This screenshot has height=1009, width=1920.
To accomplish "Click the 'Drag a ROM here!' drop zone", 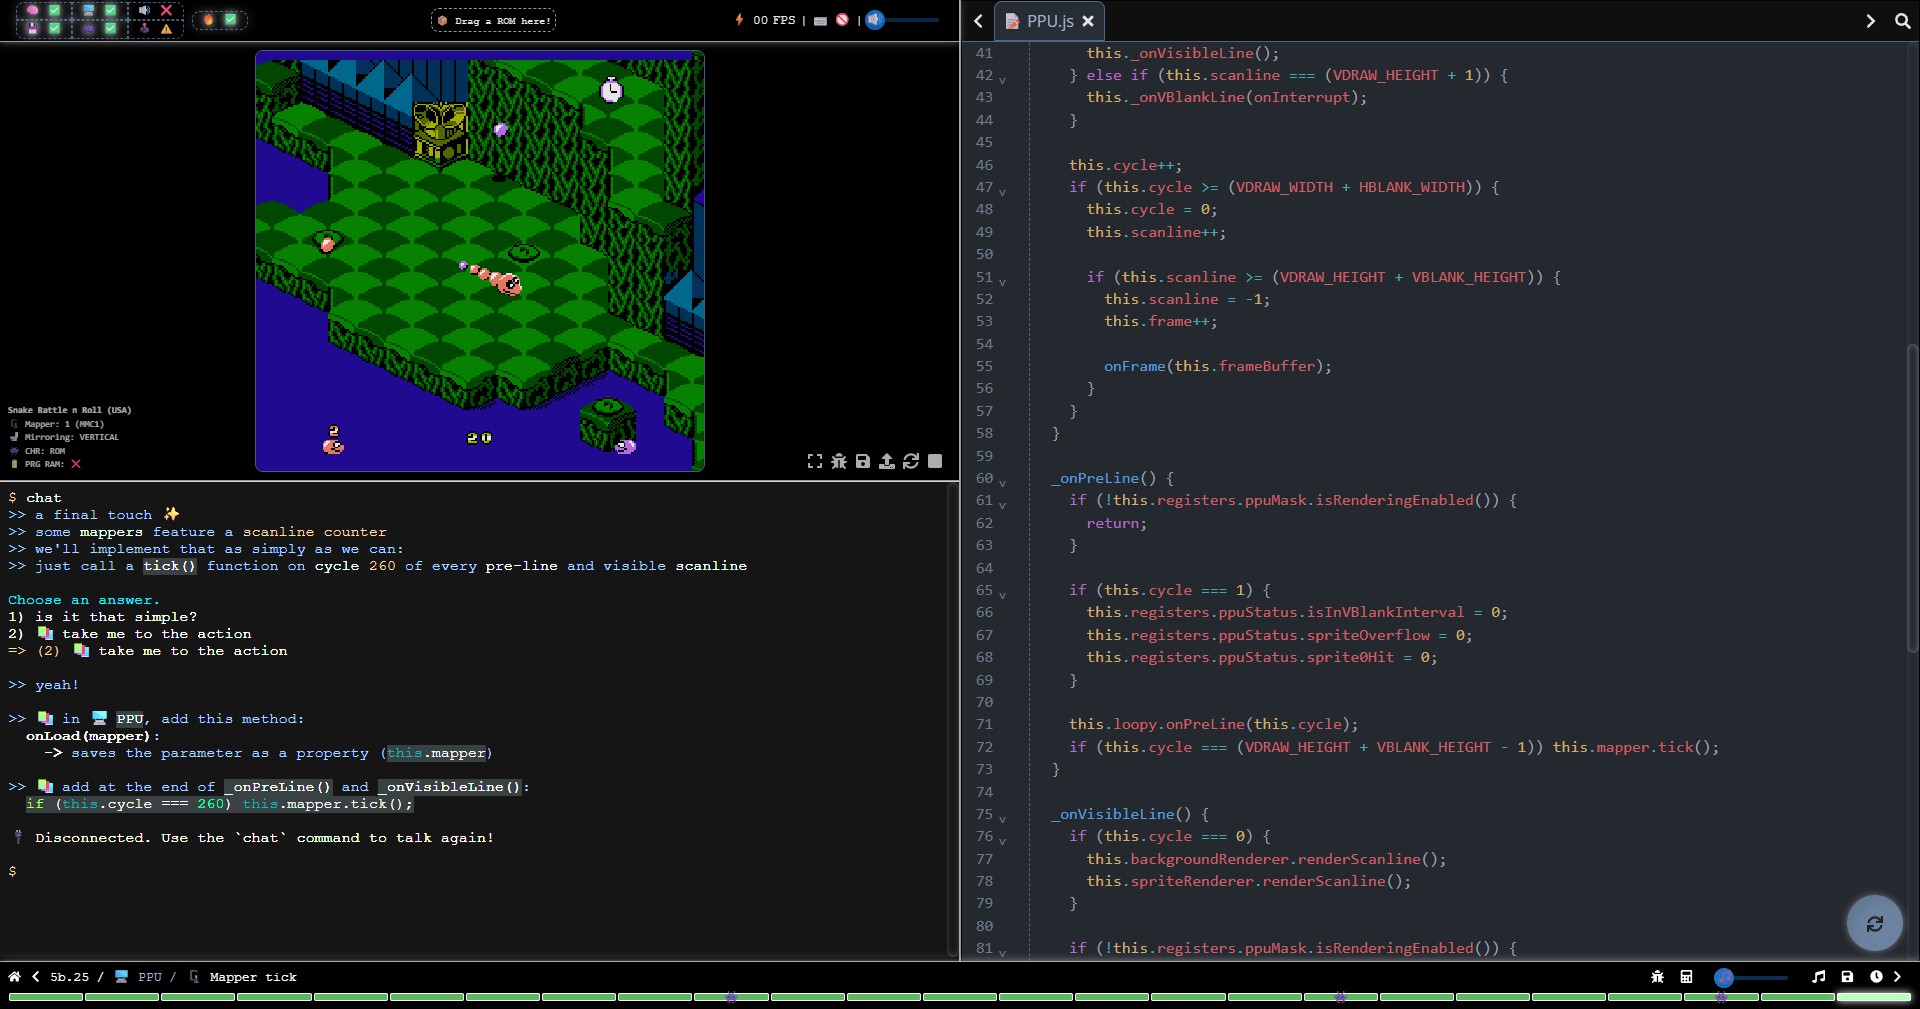I will 494,20.
